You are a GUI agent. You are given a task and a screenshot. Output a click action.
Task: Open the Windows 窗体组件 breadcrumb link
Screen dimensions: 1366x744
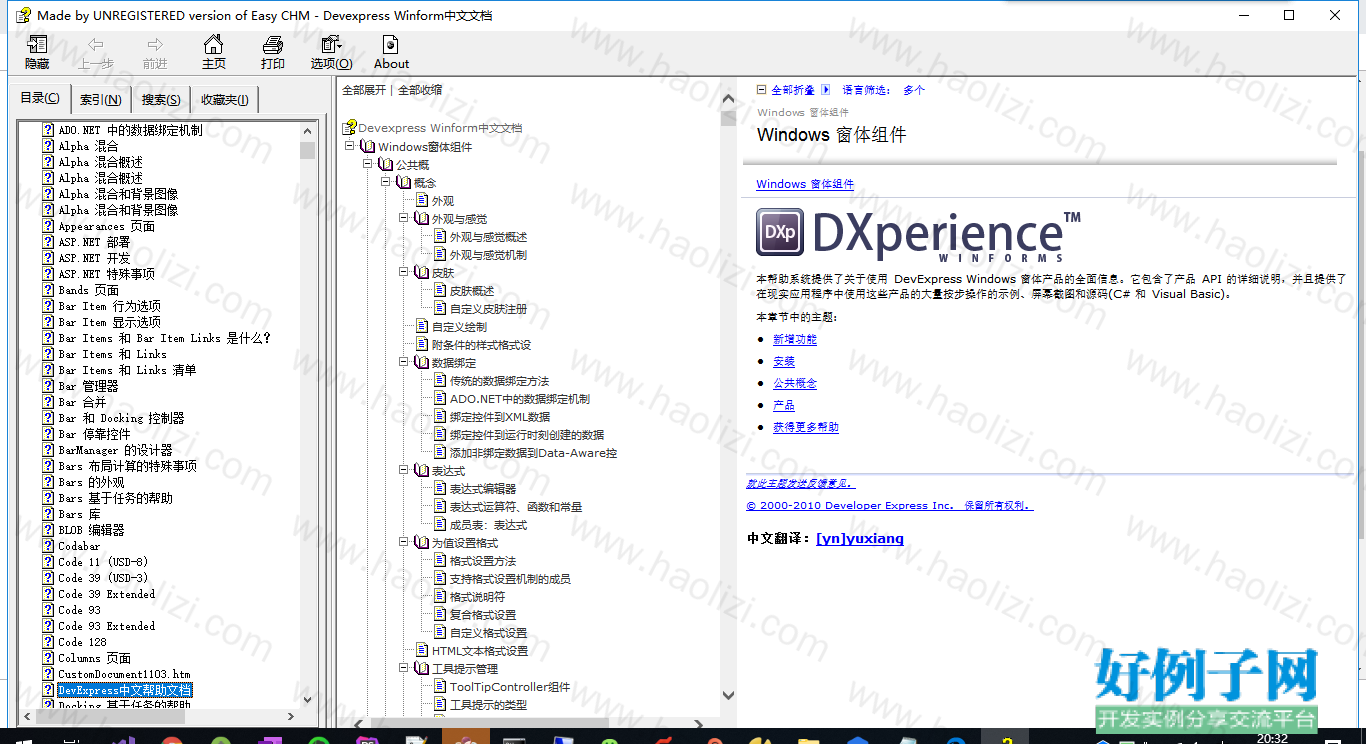(805, 184)
